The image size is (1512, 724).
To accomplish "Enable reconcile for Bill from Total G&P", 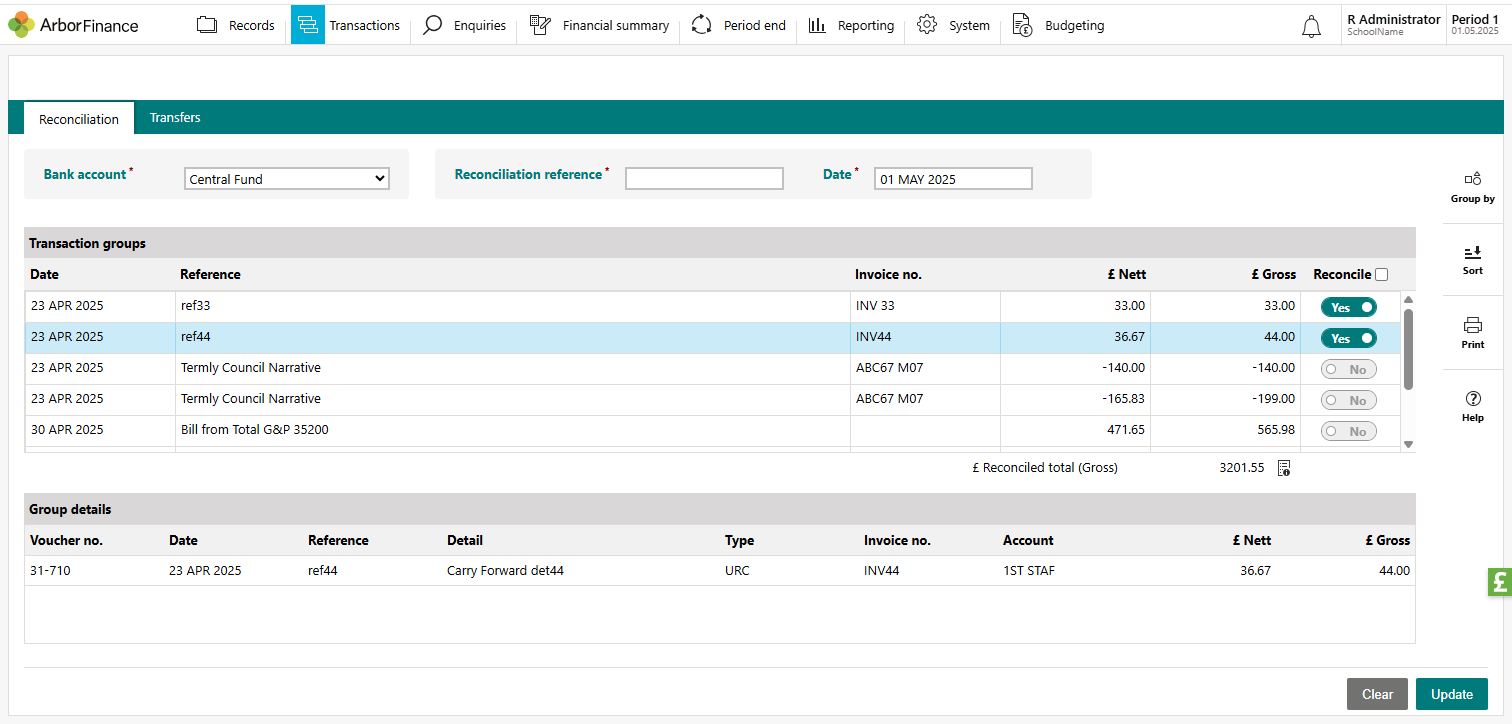I will pyautogui.click(x=1348, y=431).
